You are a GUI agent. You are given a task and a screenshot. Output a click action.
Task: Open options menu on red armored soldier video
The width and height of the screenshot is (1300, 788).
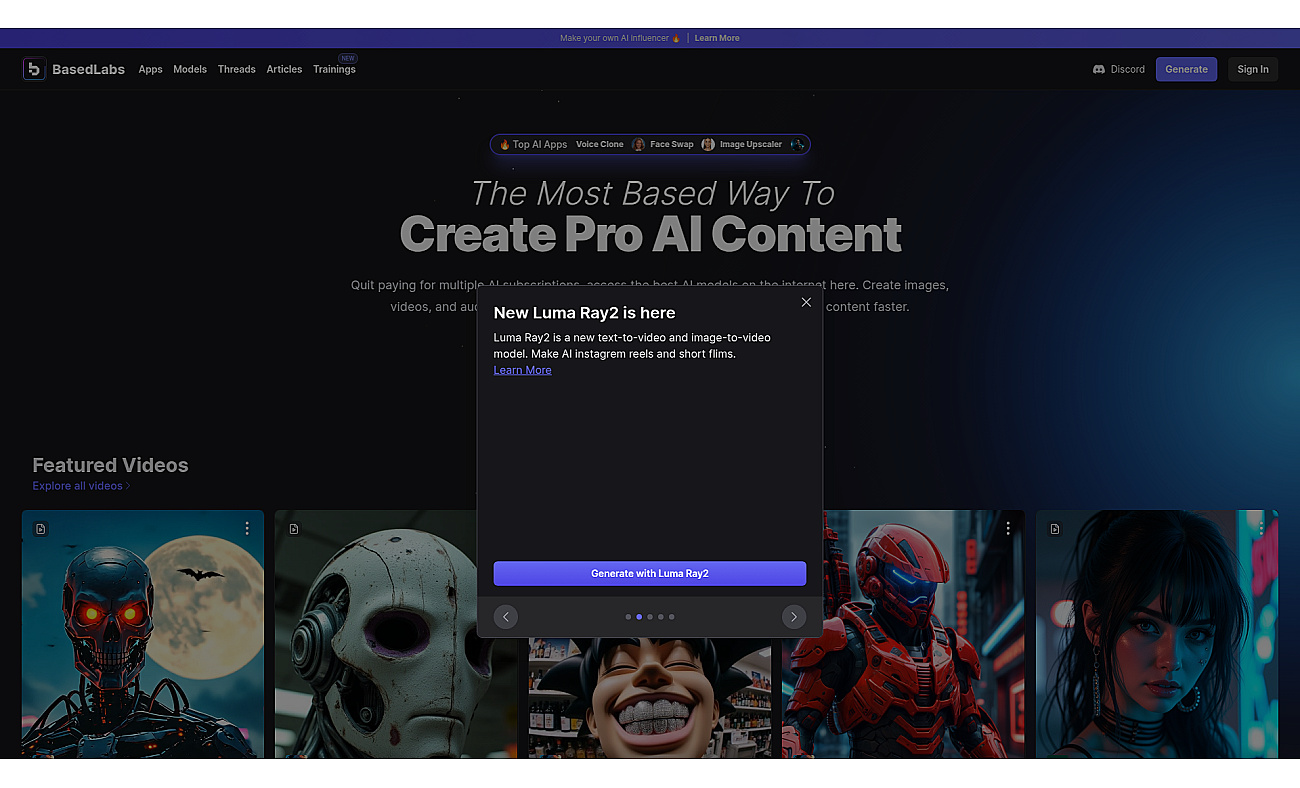(x=1008, y=528)
